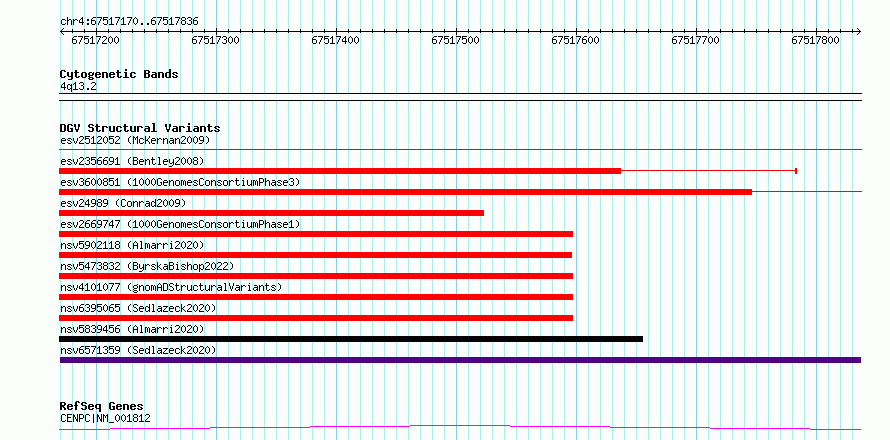Click the magenta CENPC gene line
This screenshot has height=440, width=890.
[460, 428]
